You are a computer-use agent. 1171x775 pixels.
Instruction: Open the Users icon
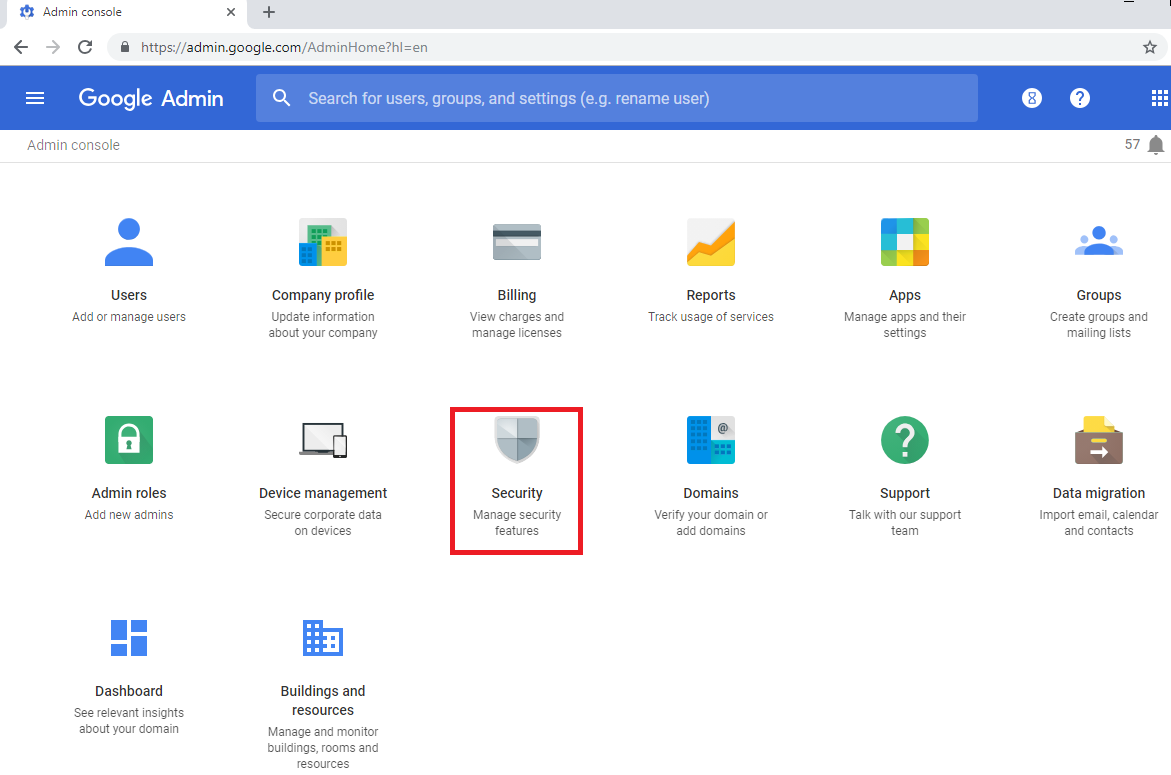point(129,242)
